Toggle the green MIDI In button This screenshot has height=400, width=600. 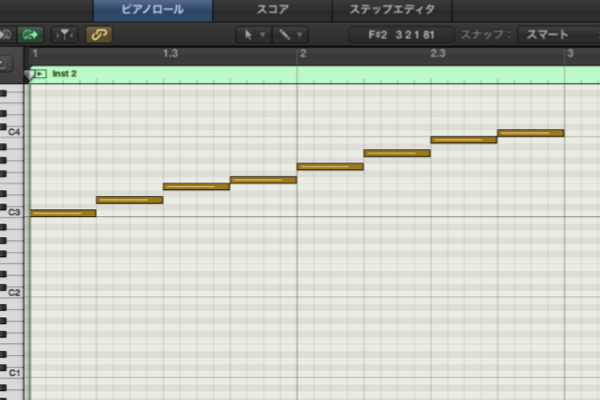(x=31, y=35)
